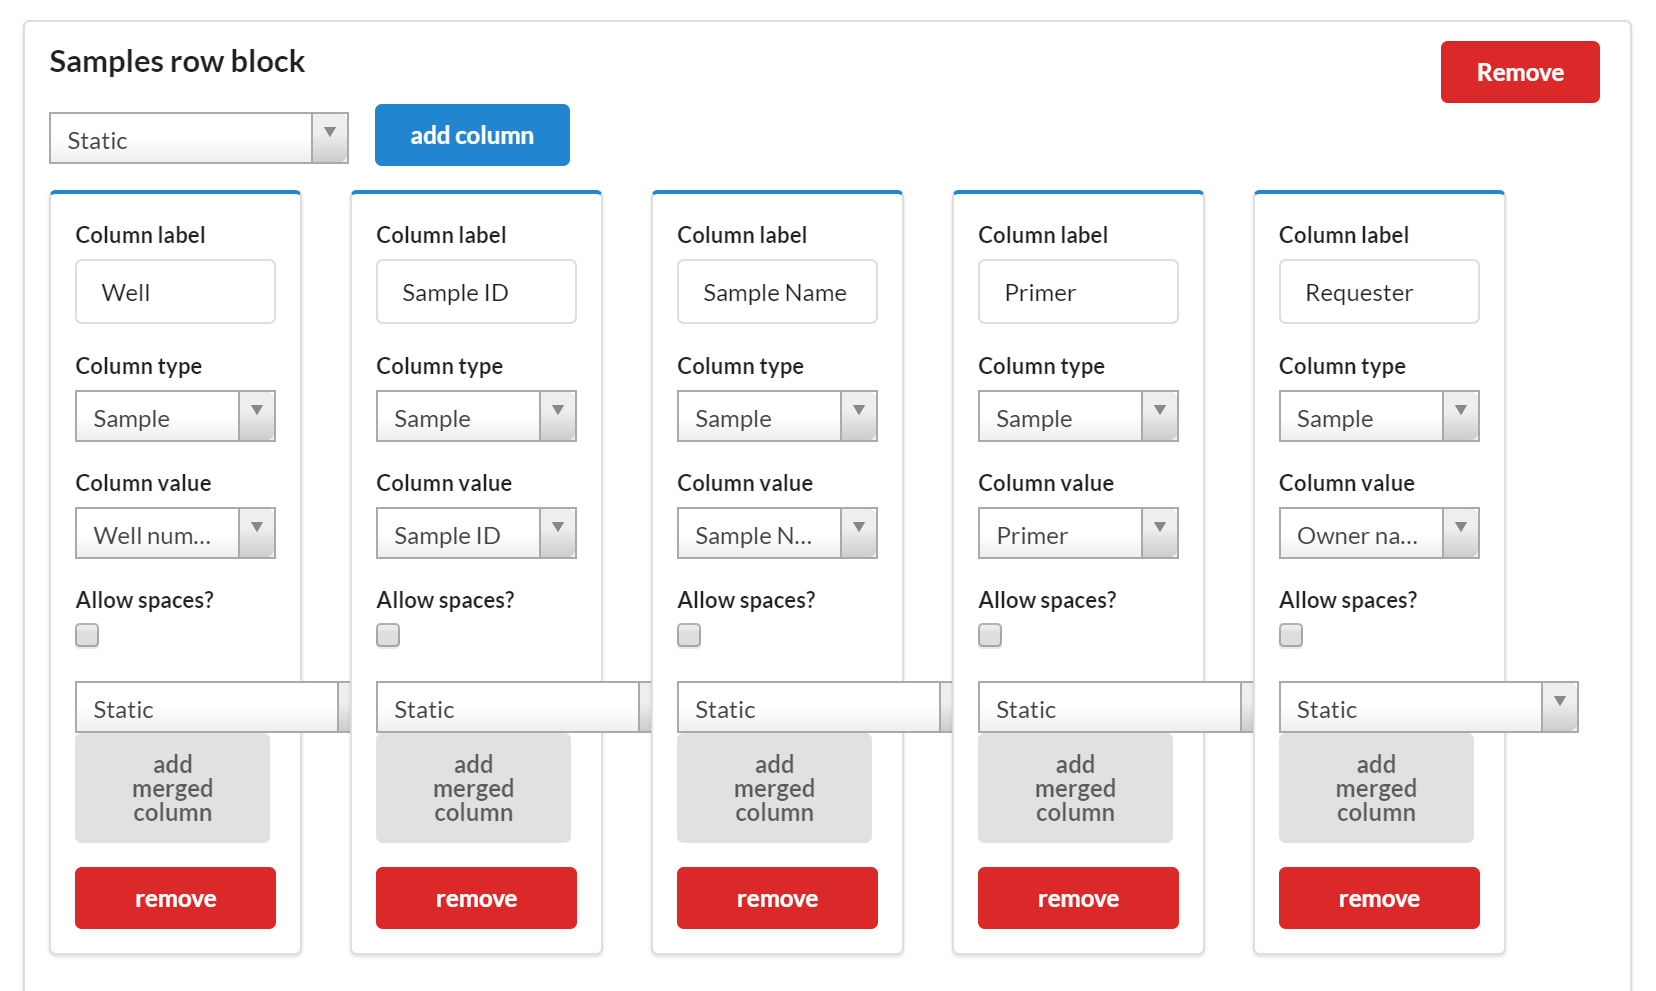Tick Allow spaces for the Sample Name column
The width and height of the screenshot is (1656, 991).
click(x=689, y=635)
